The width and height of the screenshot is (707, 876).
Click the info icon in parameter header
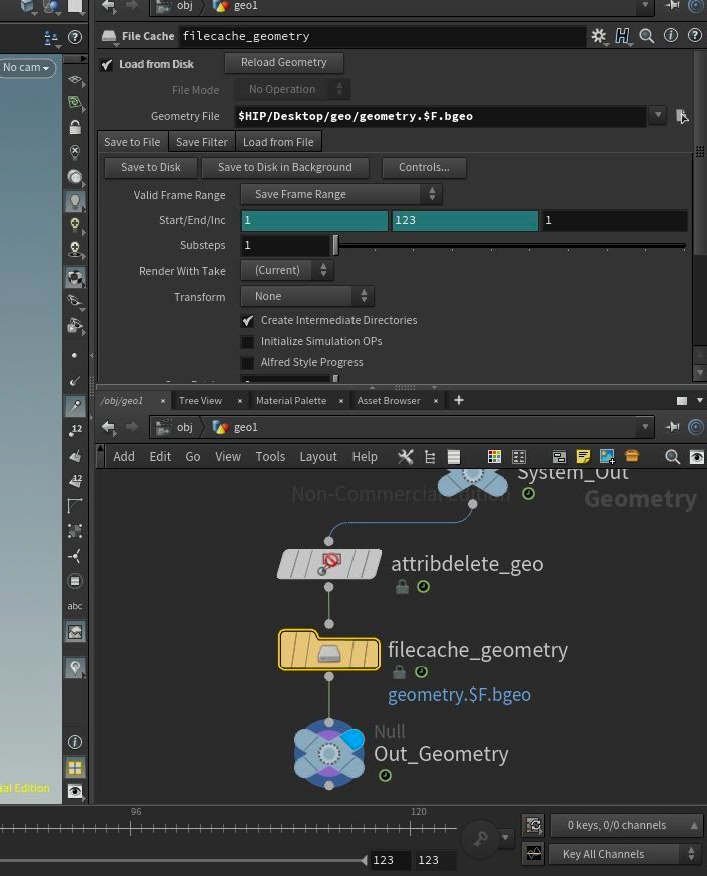(x=670, y=36)
